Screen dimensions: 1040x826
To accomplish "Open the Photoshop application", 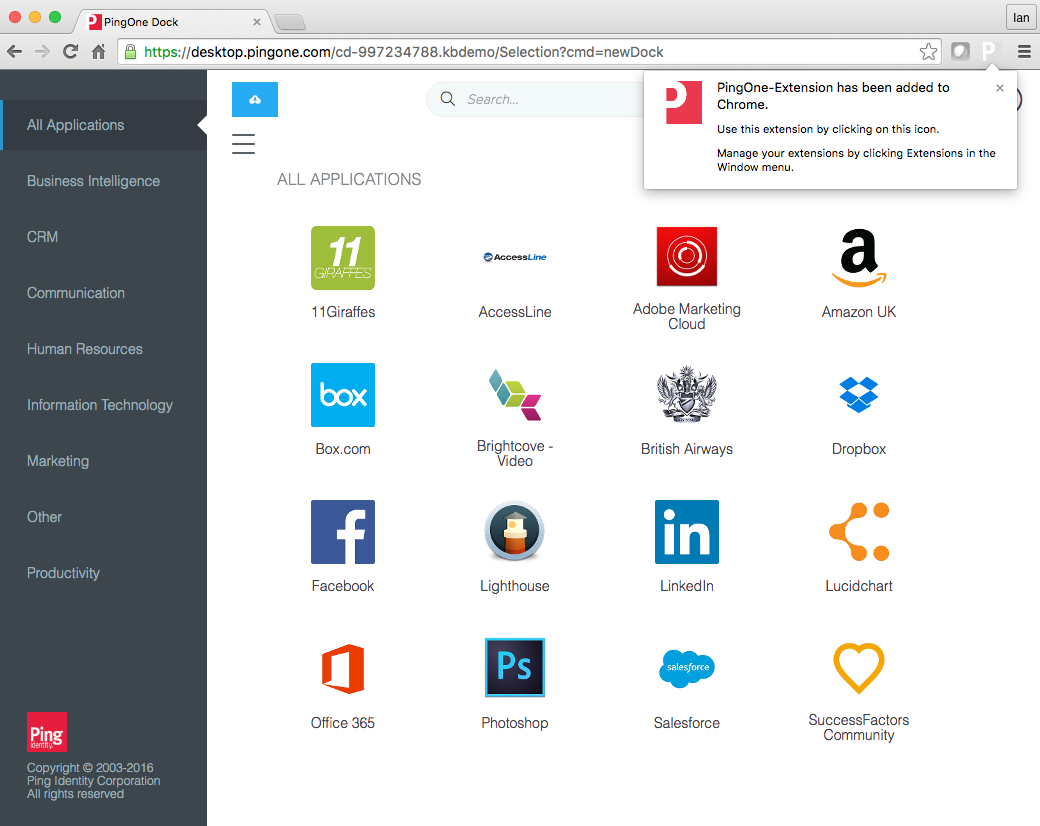I will click(x=515, y=667).
